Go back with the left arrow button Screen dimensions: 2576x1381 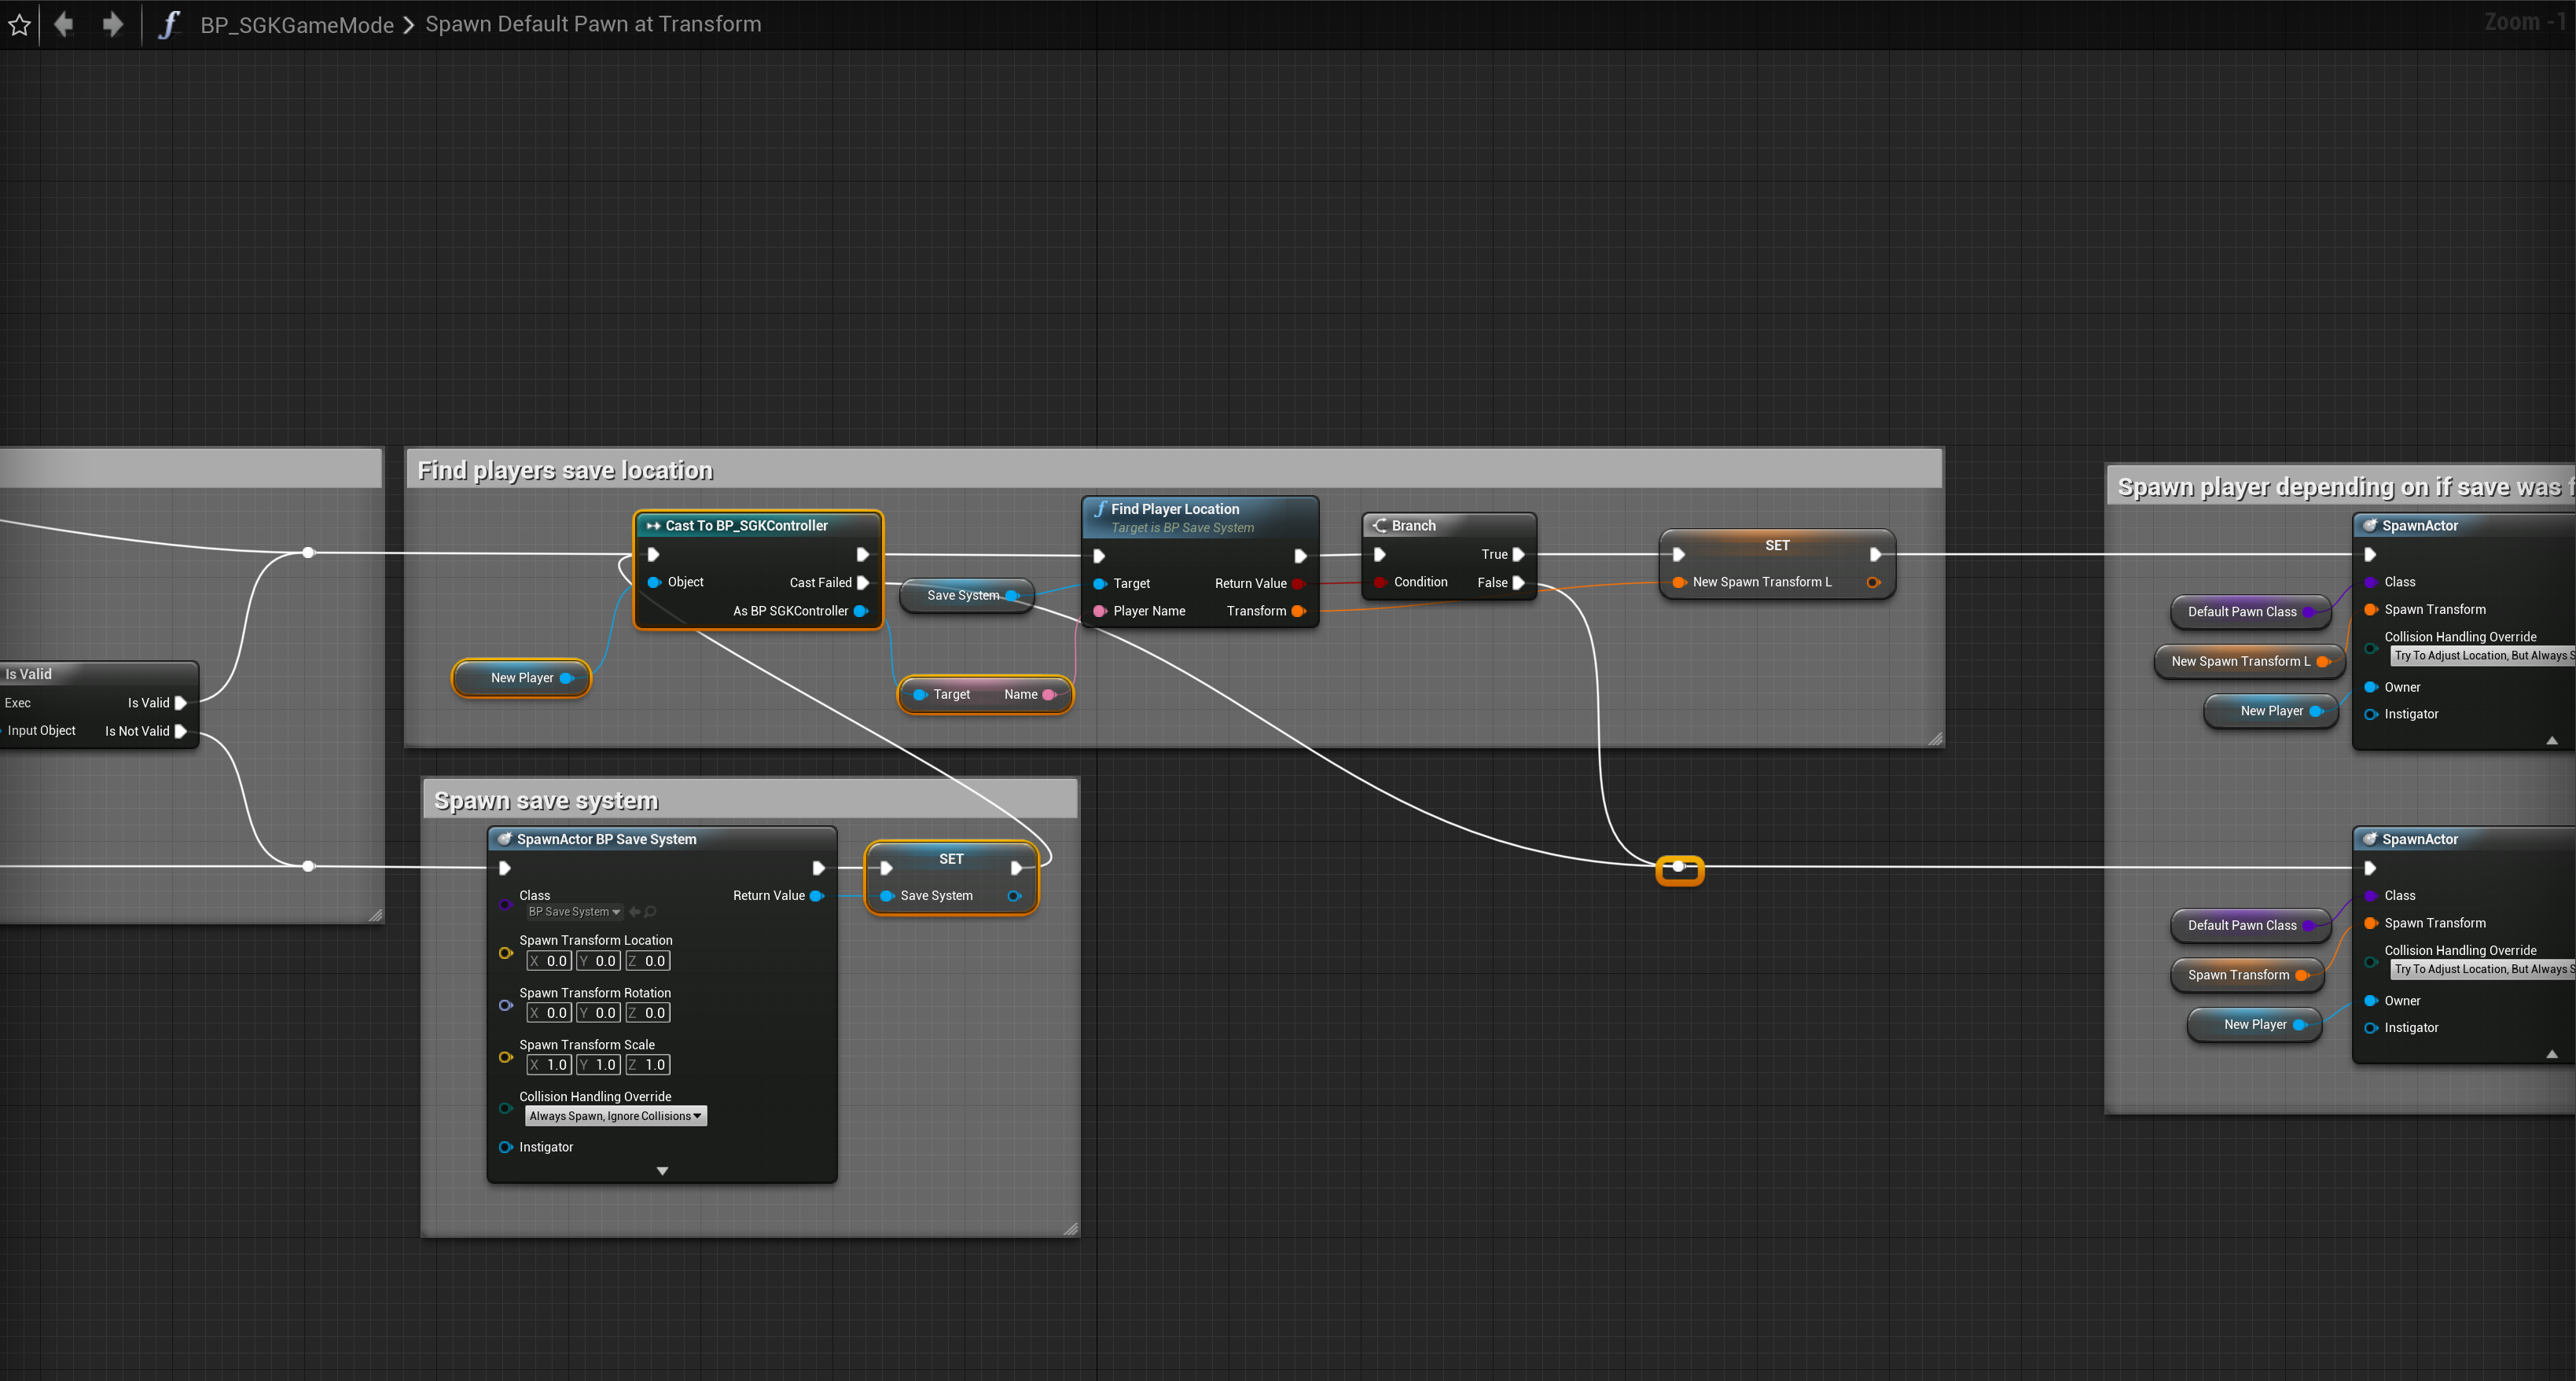pos(64,24)
